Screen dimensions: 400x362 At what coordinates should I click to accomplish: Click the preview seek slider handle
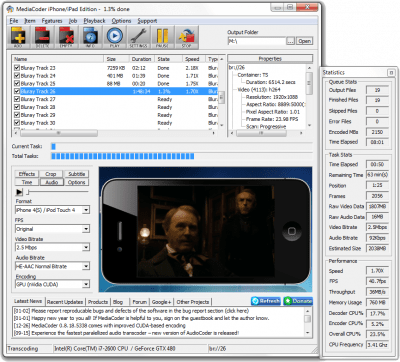coord(28,192)
